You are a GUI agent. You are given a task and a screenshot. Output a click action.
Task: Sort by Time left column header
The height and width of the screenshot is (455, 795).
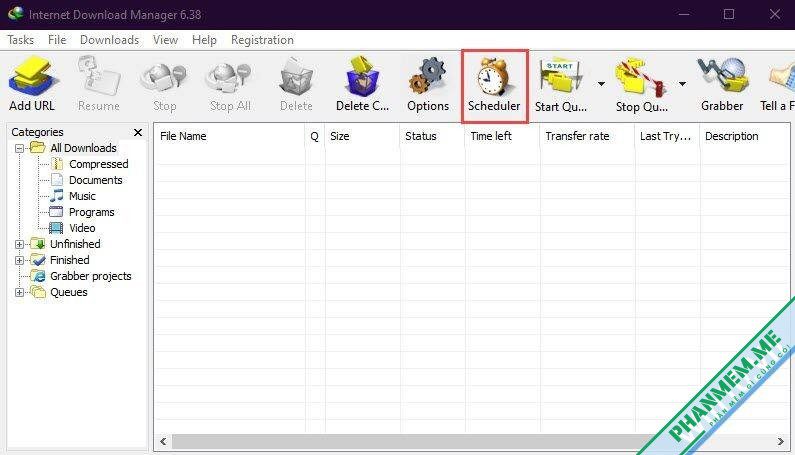(502, 136)
